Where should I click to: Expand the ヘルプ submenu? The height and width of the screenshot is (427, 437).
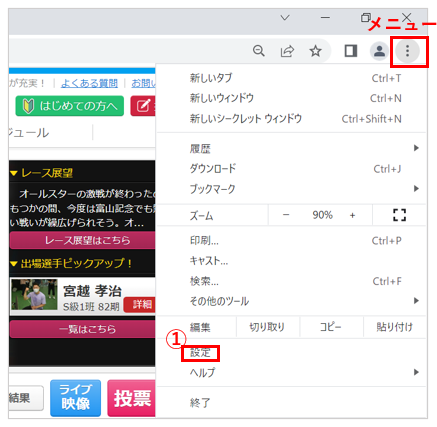coord(291,372)
